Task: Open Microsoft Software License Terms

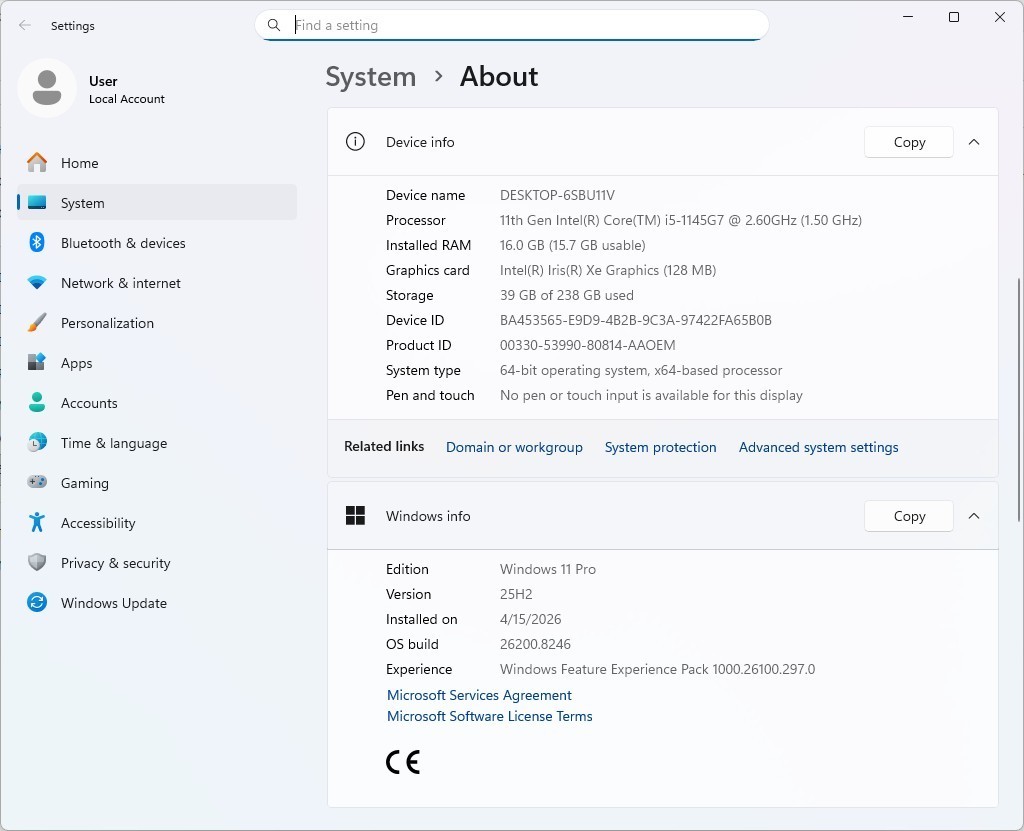Action: coord(489,716)
